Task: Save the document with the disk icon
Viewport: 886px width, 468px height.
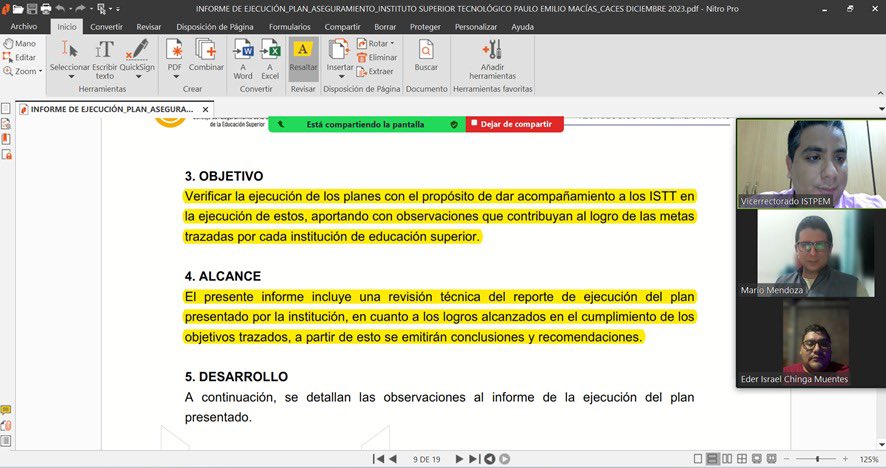Action: coord(32,8)
